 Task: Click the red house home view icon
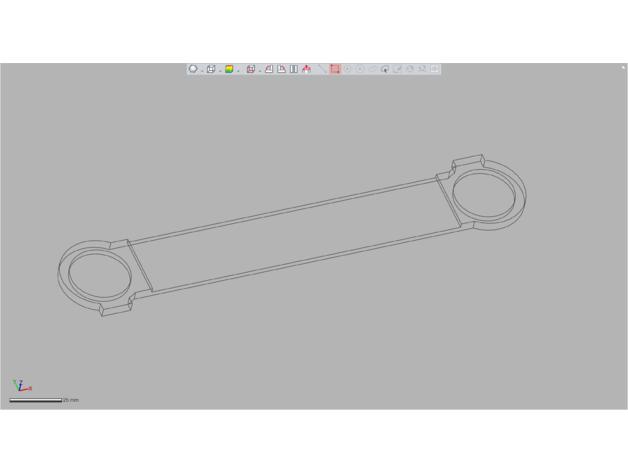[x=307, y=69]
